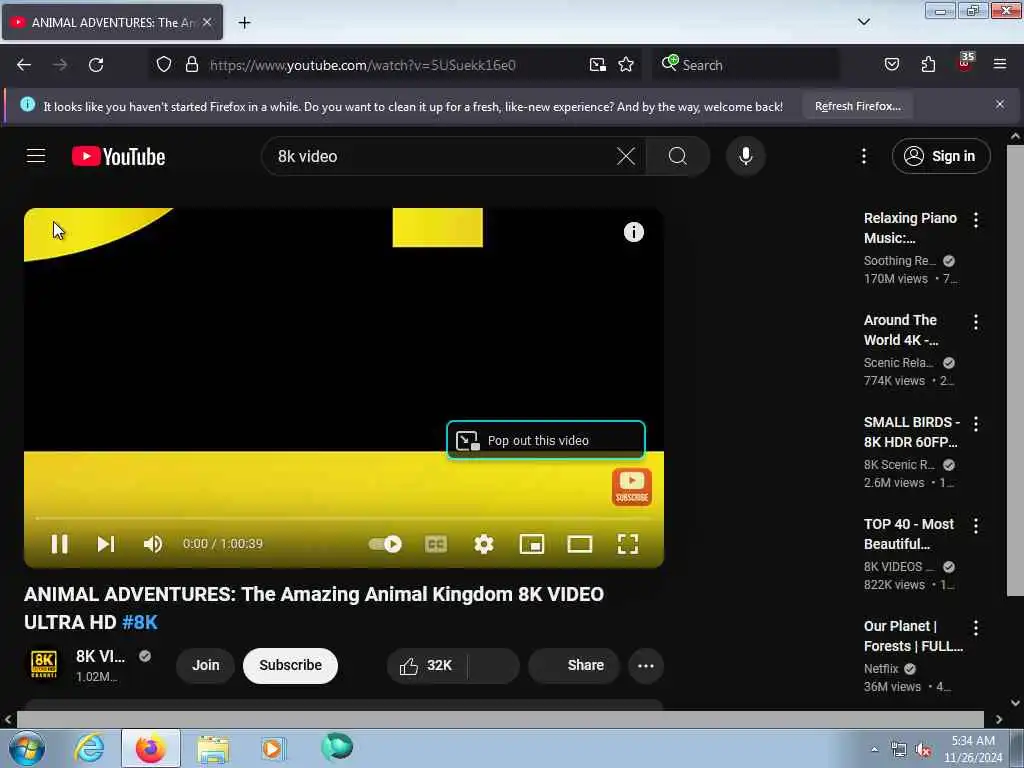Like the video with 32K likes
Viewport: 1024px width, 768px height.
(427, 665)
